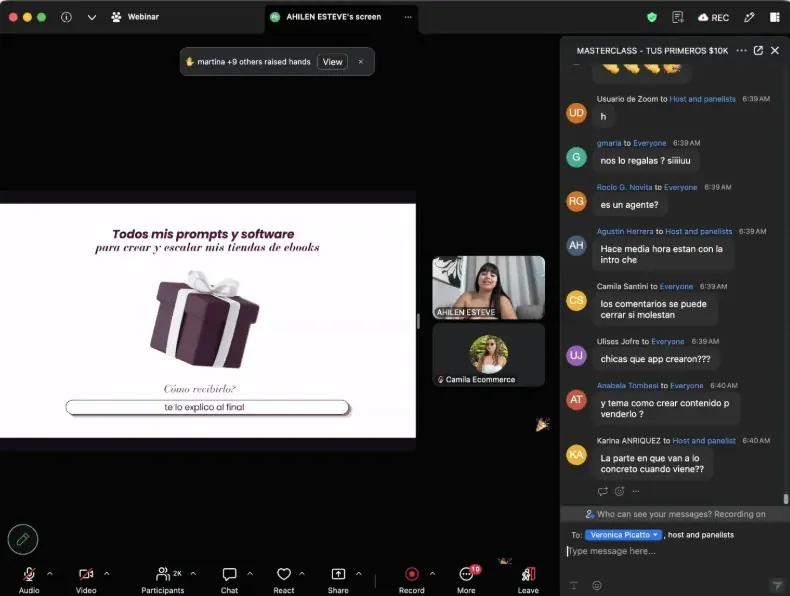Open the Veronica Picatto recipient dropdown
Image resolution: width=790 pixels, height=596 pixels.
[x=624, y=535]
